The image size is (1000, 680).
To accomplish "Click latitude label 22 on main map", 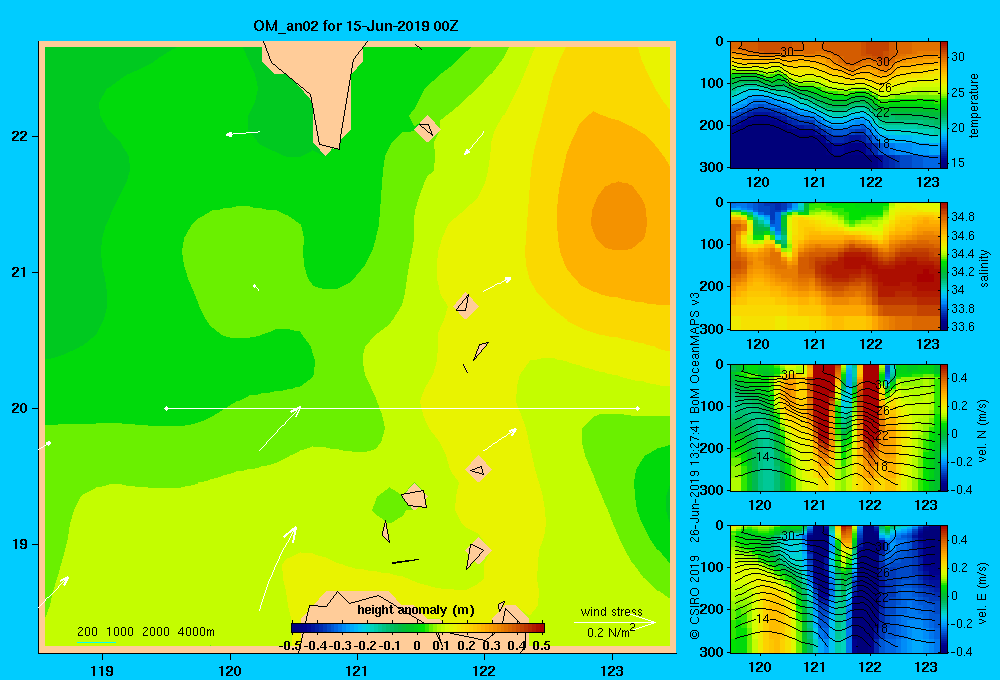I will point(20,137).
